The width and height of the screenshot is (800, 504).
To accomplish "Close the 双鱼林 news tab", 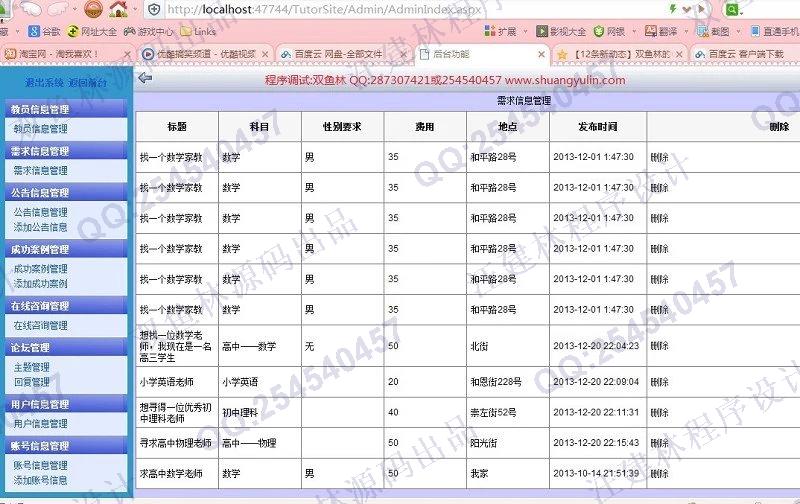I will [680, 54].
